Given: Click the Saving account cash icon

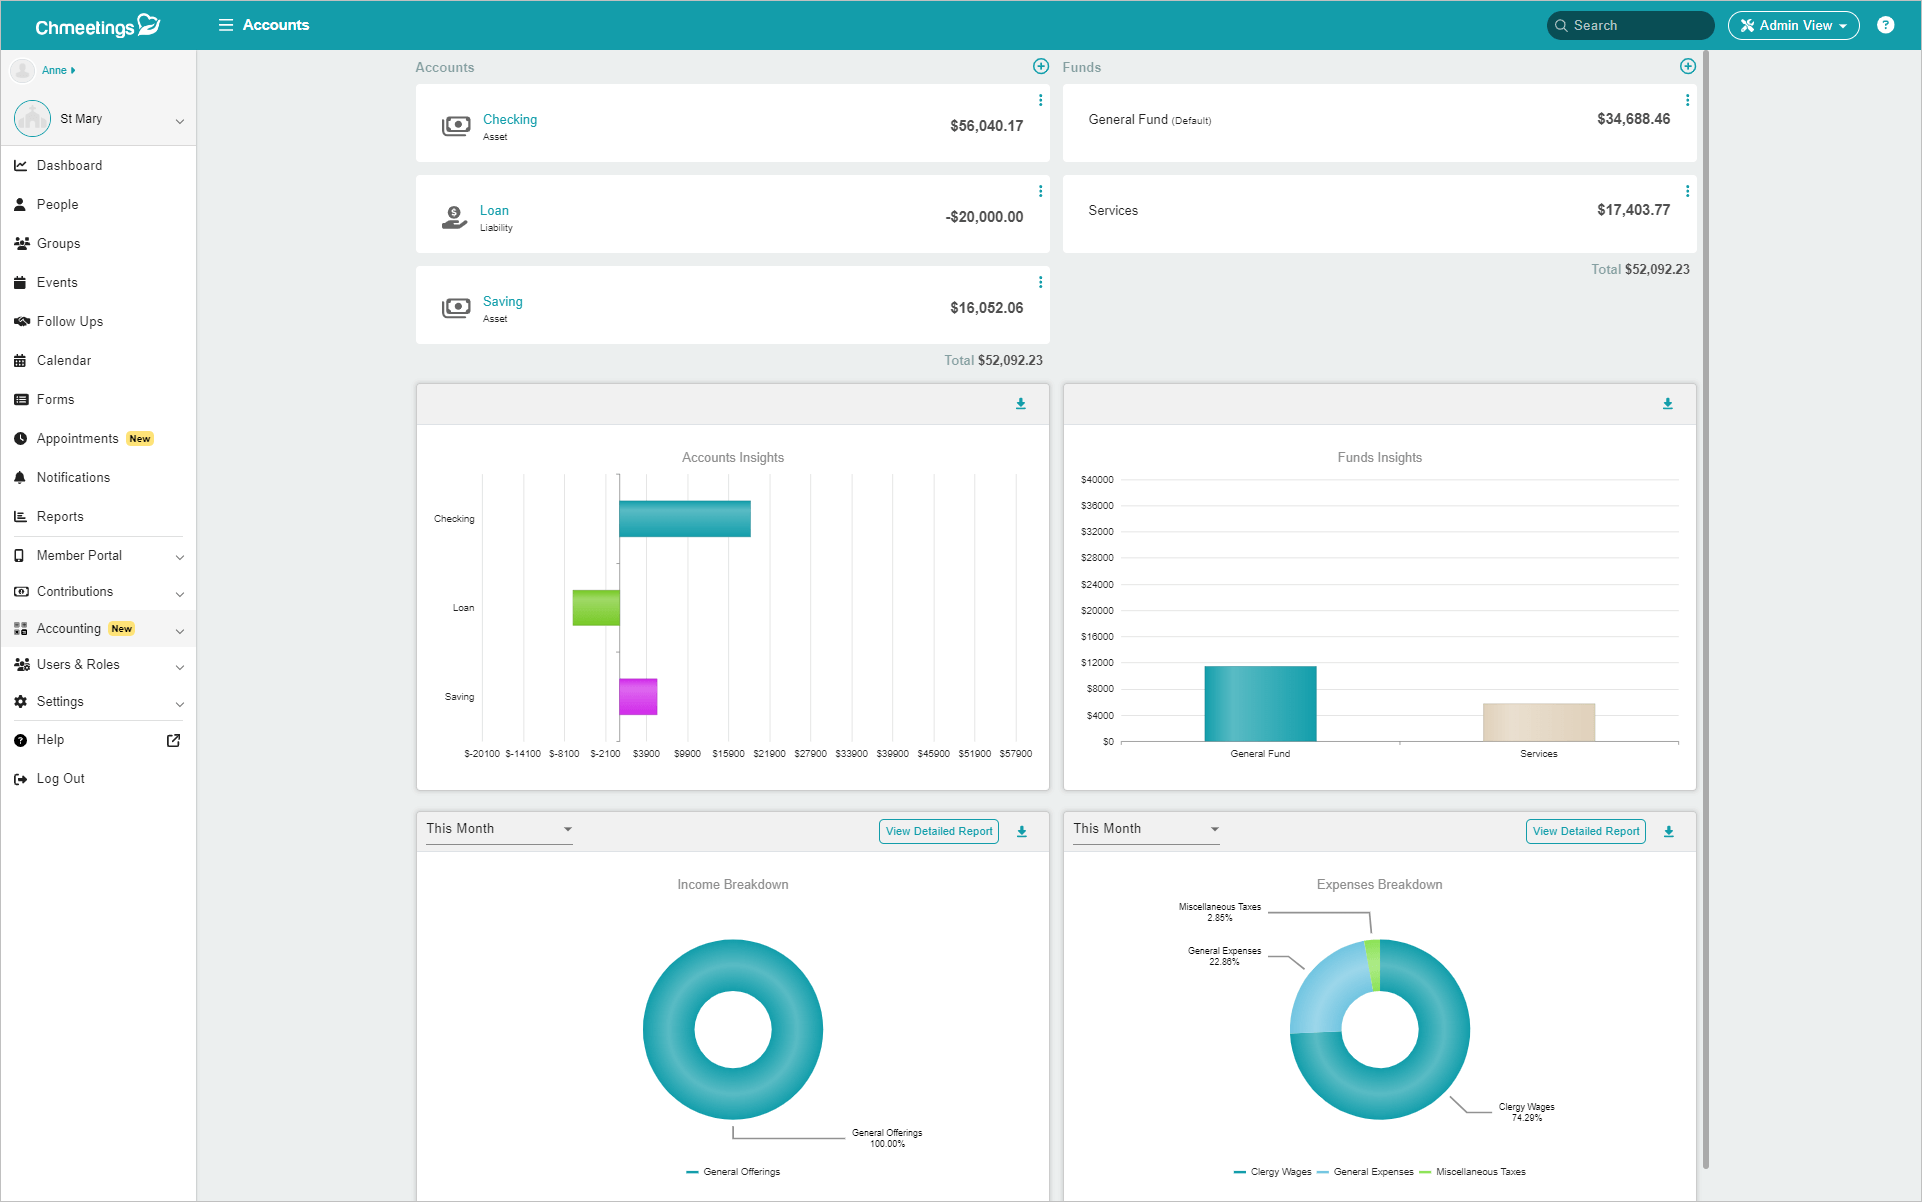Looking at the screenshot, I should pyautogui.click(x=456, y=307).
